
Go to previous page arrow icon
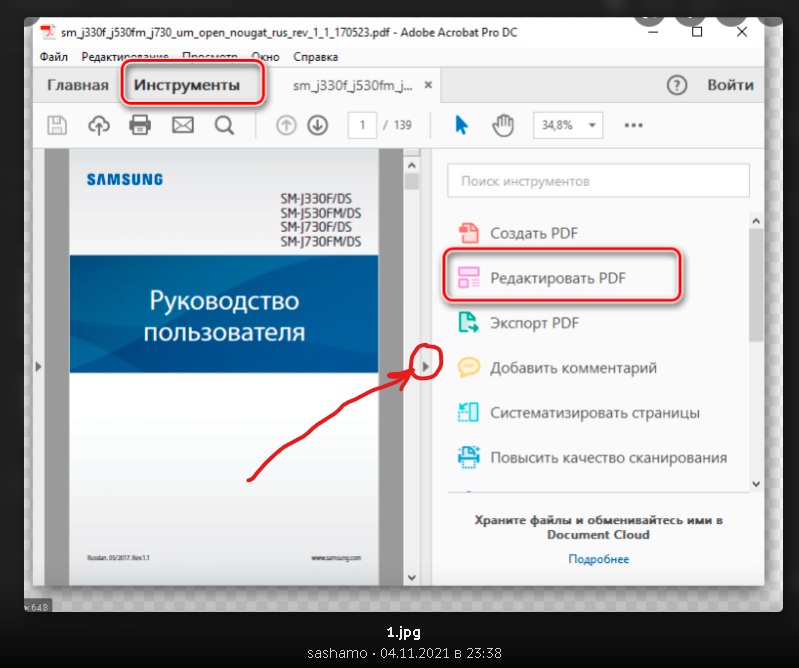tap(286, 125)
